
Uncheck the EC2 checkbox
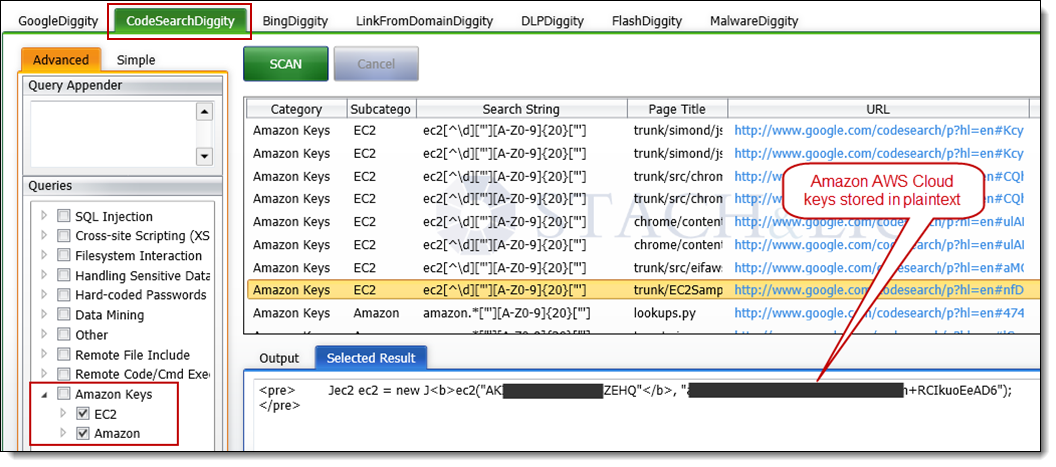[x=84, y=414]
